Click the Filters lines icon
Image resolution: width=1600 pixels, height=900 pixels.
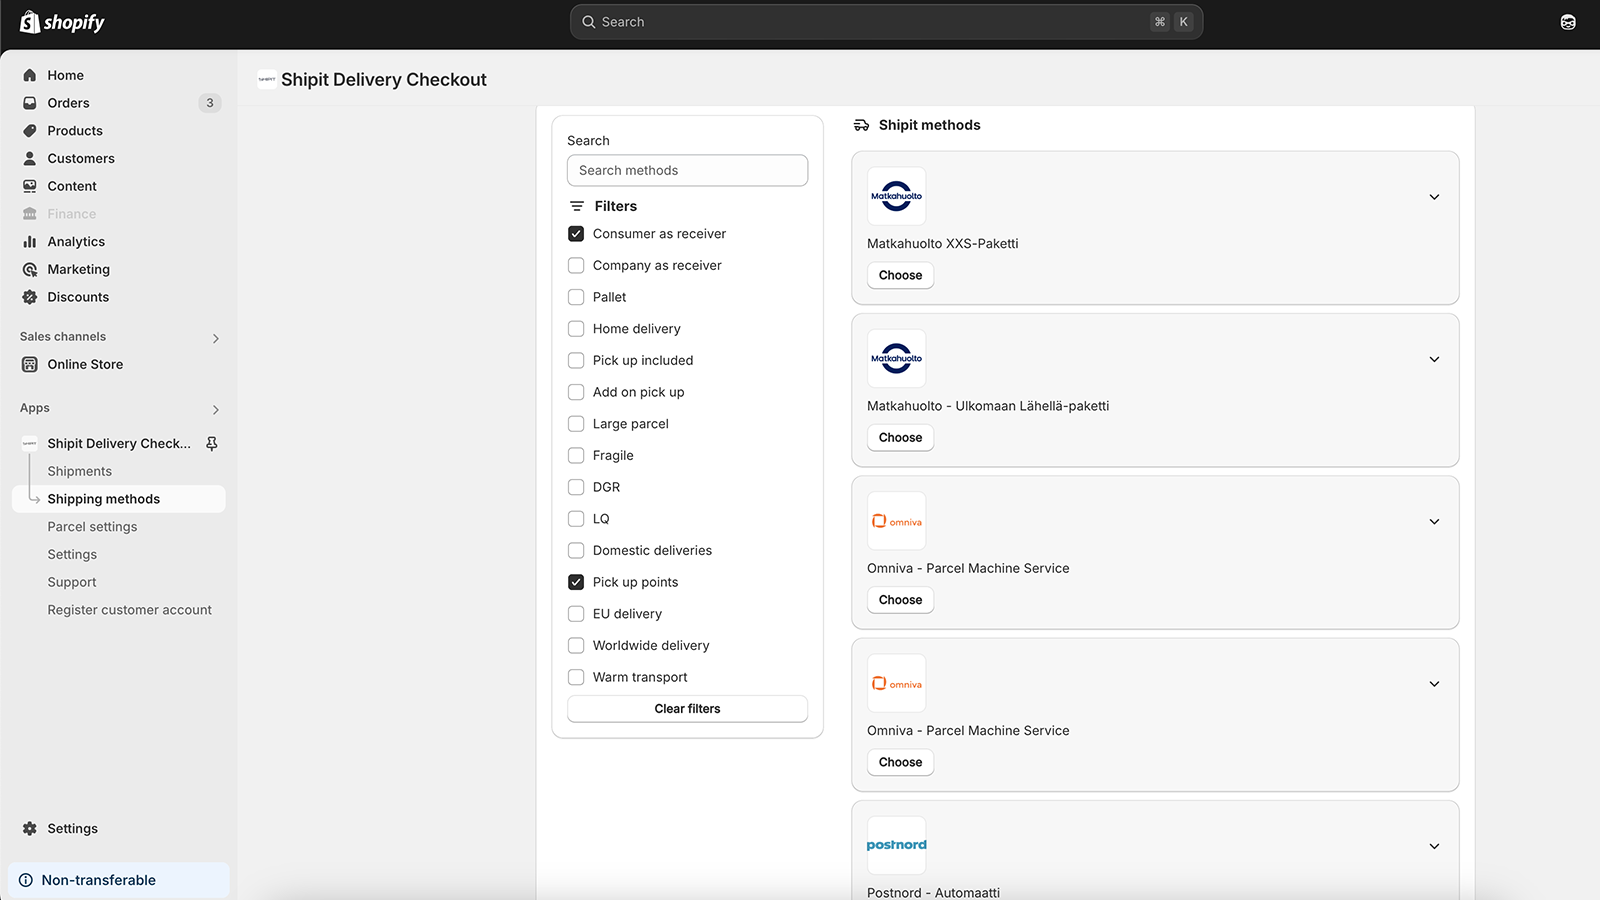pos(577,206)
